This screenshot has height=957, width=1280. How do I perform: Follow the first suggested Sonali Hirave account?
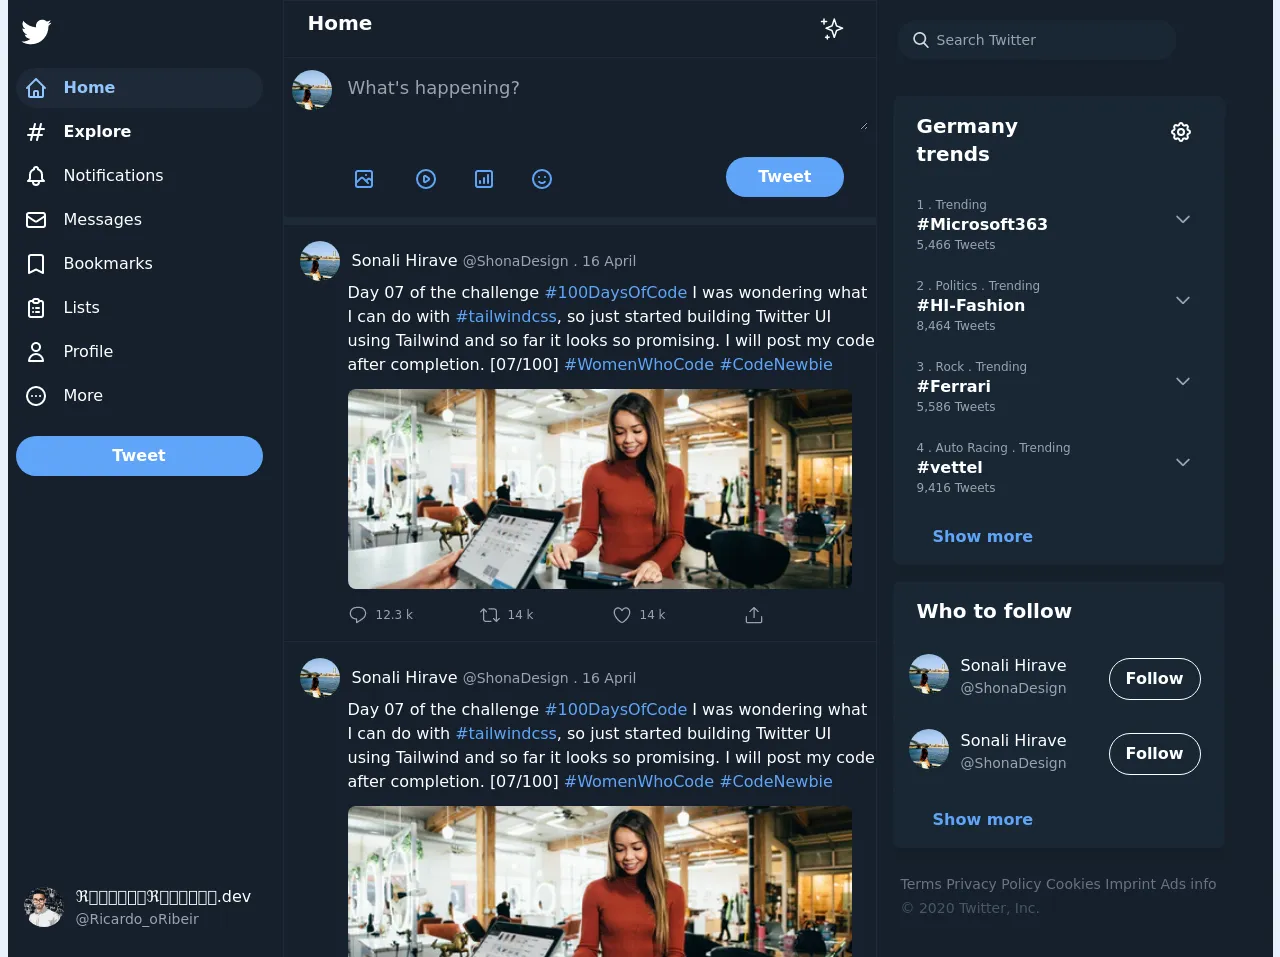coord(1154,679)
